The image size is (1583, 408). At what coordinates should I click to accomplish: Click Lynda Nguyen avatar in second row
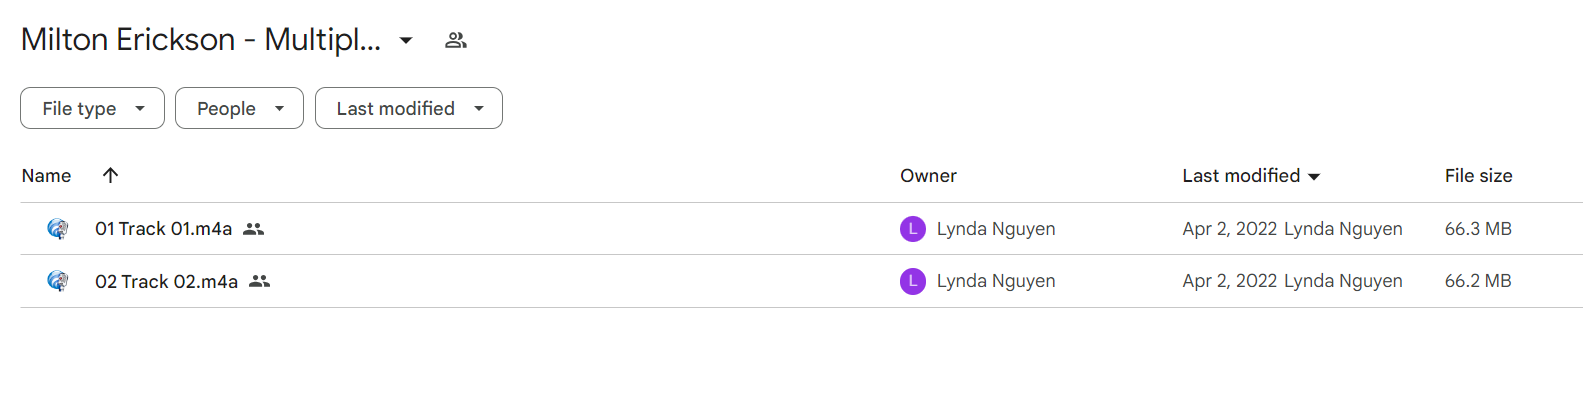pyautogui.click(x=913, y=281)
